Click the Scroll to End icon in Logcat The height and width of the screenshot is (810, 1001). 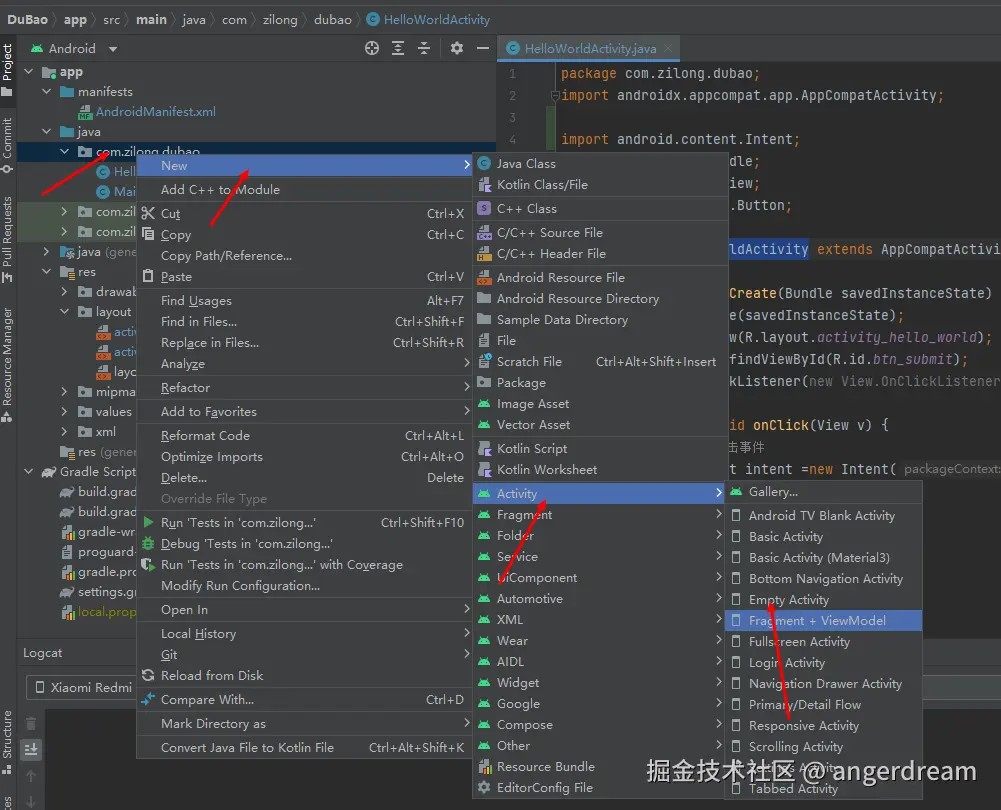tap(31, 749)
